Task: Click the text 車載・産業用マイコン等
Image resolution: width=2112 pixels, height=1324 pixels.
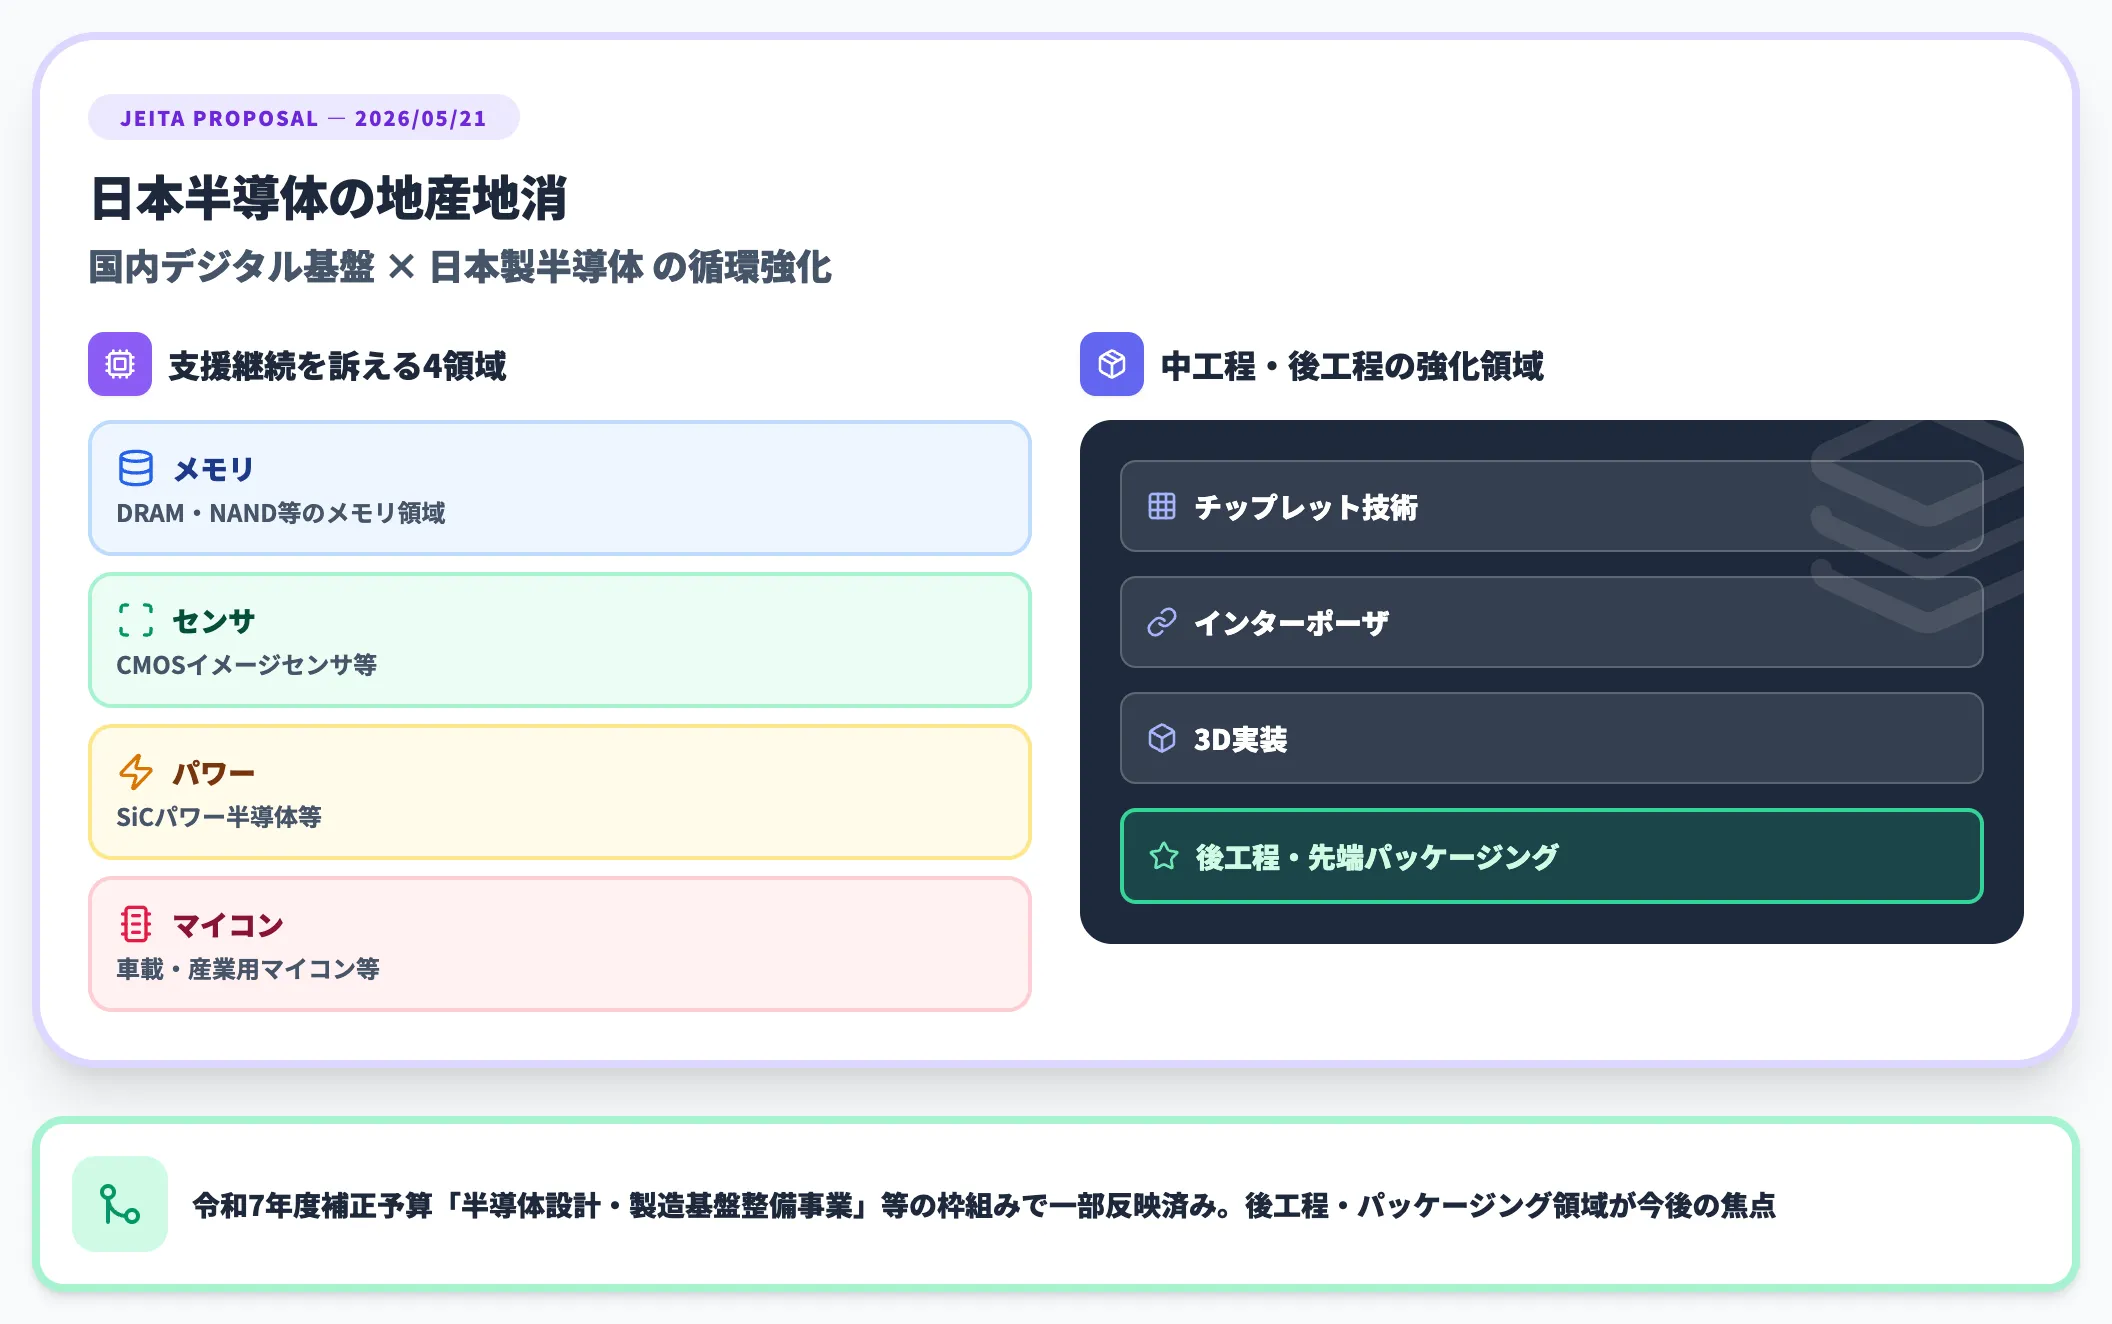Action: (x=248, y=969)
